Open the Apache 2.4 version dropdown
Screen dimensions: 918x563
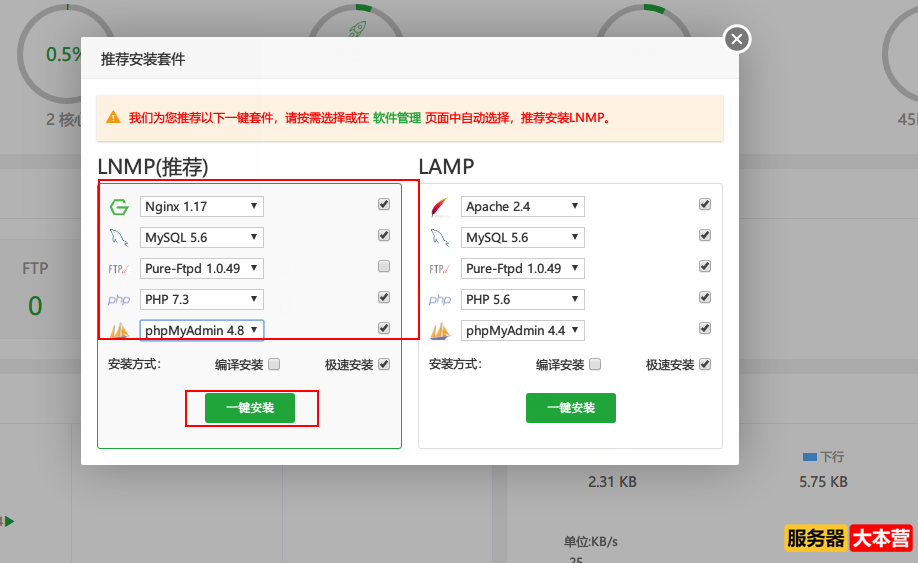[x=522, y=207]
